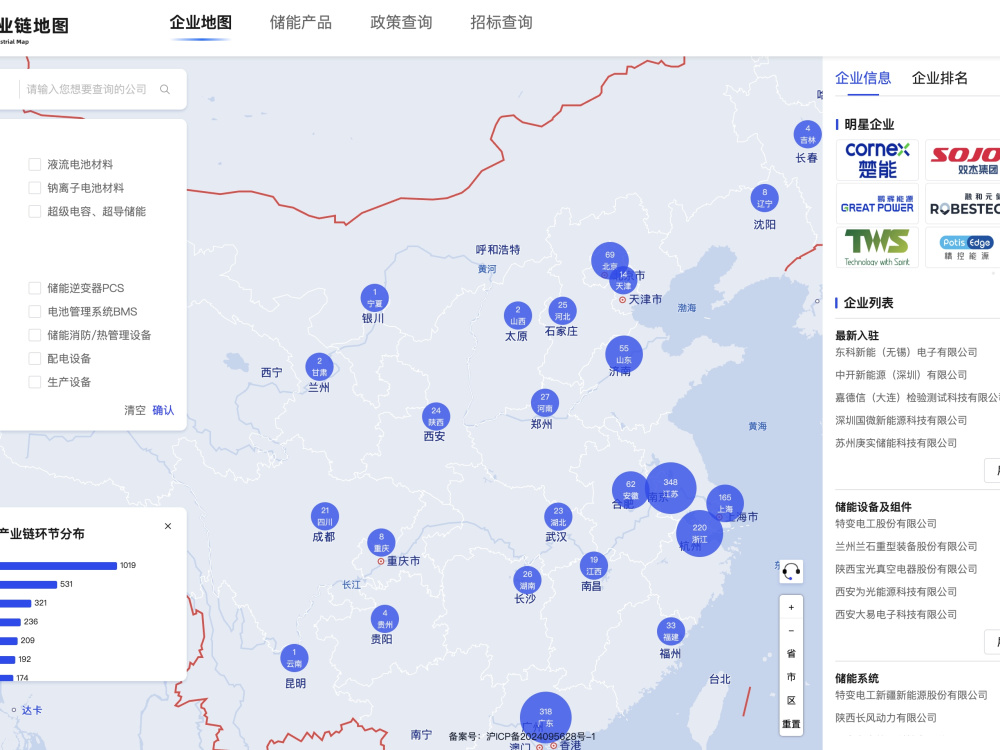The image size is (1000, 750).
Task: Switch map to 区 level
Action: tap(791, 700)
